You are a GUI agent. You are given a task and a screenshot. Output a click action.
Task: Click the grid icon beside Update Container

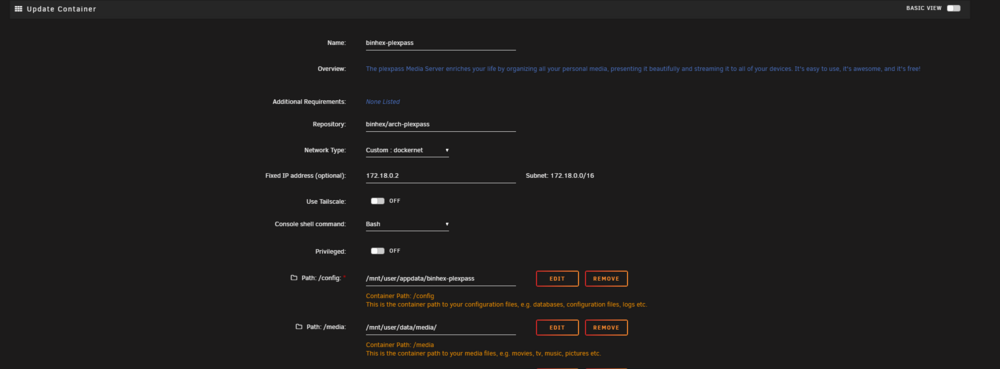(x=18, y=9)
